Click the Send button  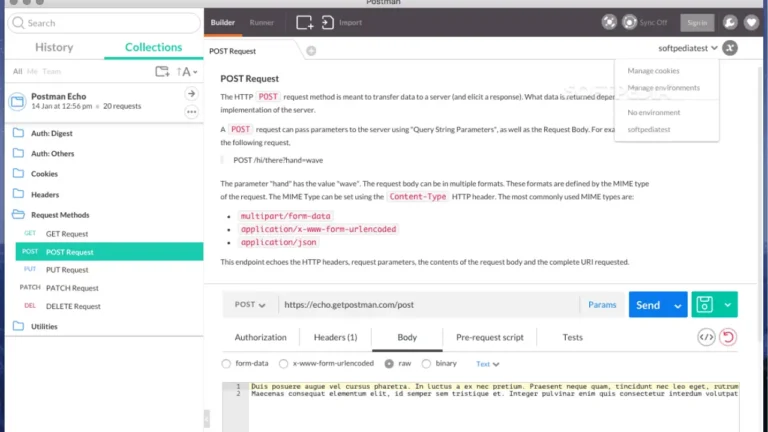pos(648,305)
